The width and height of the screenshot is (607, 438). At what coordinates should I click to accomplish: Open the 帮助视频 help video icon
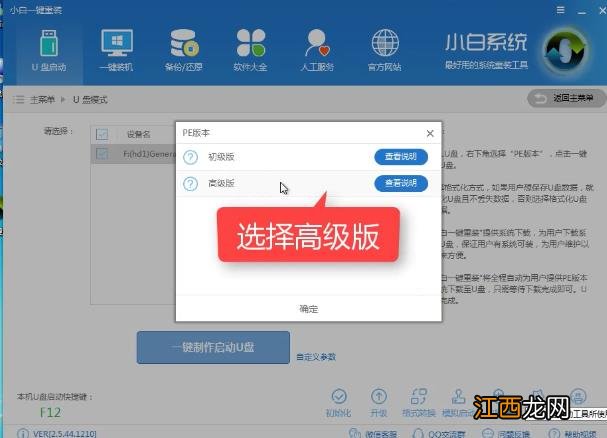point(554,433)
